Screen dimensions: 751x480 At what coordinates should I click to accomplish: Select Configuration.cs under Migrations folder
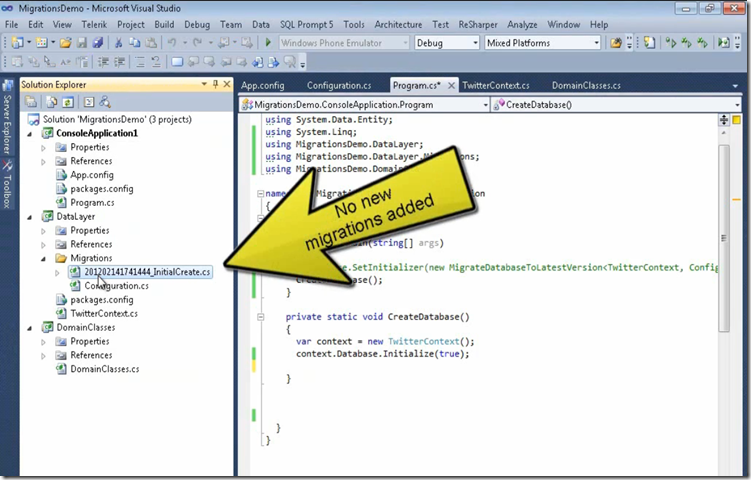pyautogui.click(x=116, y=286)
